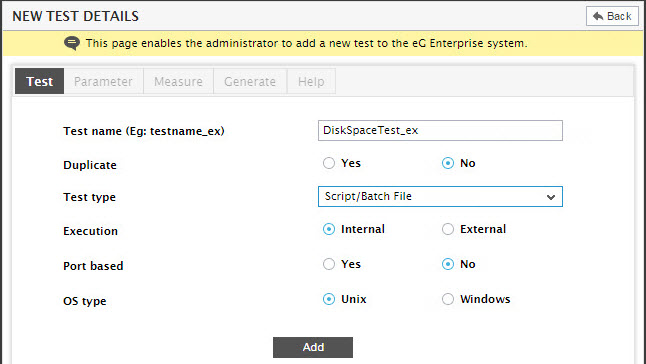This screenshot has width=646, height=364.
Task: Pick Unix as OS type
Action: pos(329,299)
